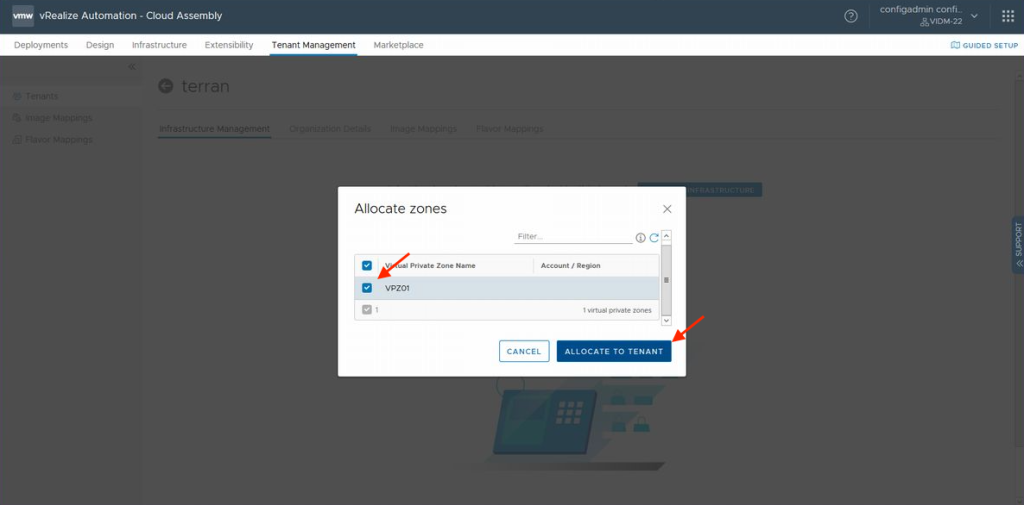Open the apps grid icon

[1008, 16]
